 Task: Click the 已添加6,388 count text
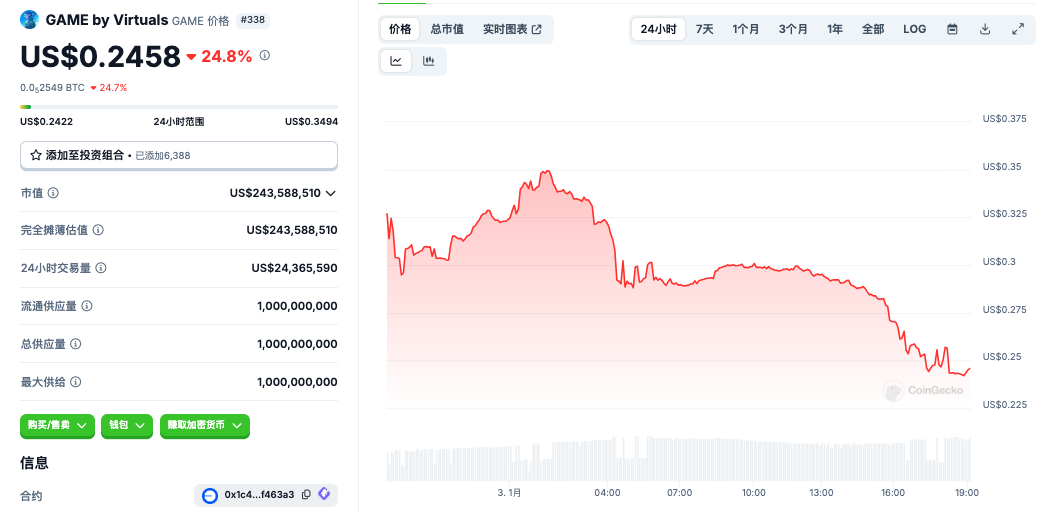click(163, 155)
